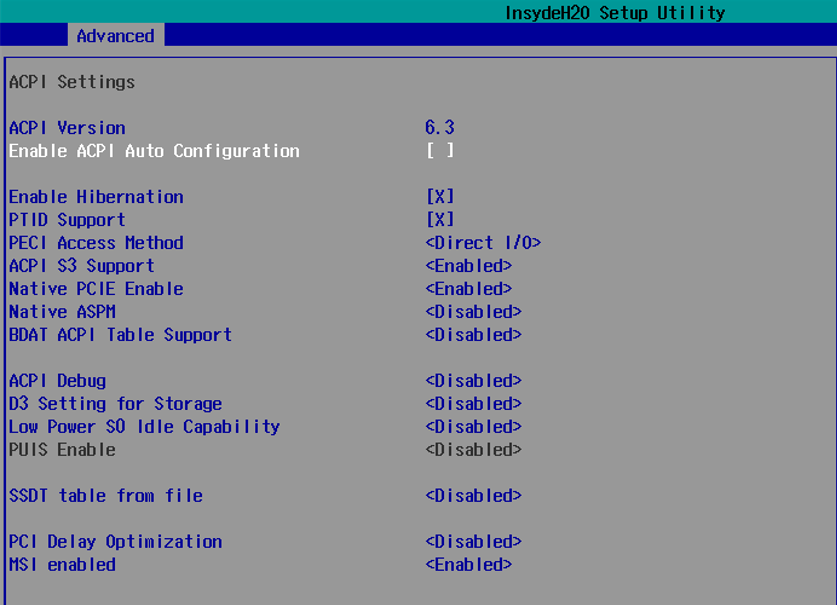This screenshot has height=605, width=837.
Task: Change MSI enabled option value
Action: pos(469,564)
